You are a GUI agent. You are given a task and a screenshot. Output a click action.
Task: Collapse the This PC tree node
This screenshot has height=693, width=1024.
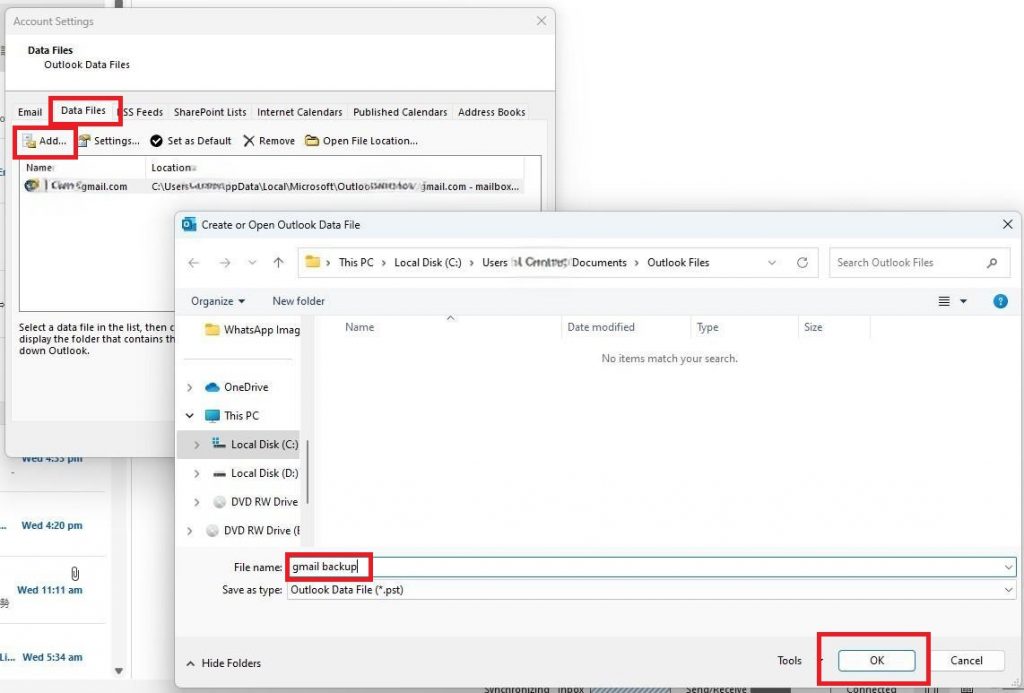coord(189,415)
